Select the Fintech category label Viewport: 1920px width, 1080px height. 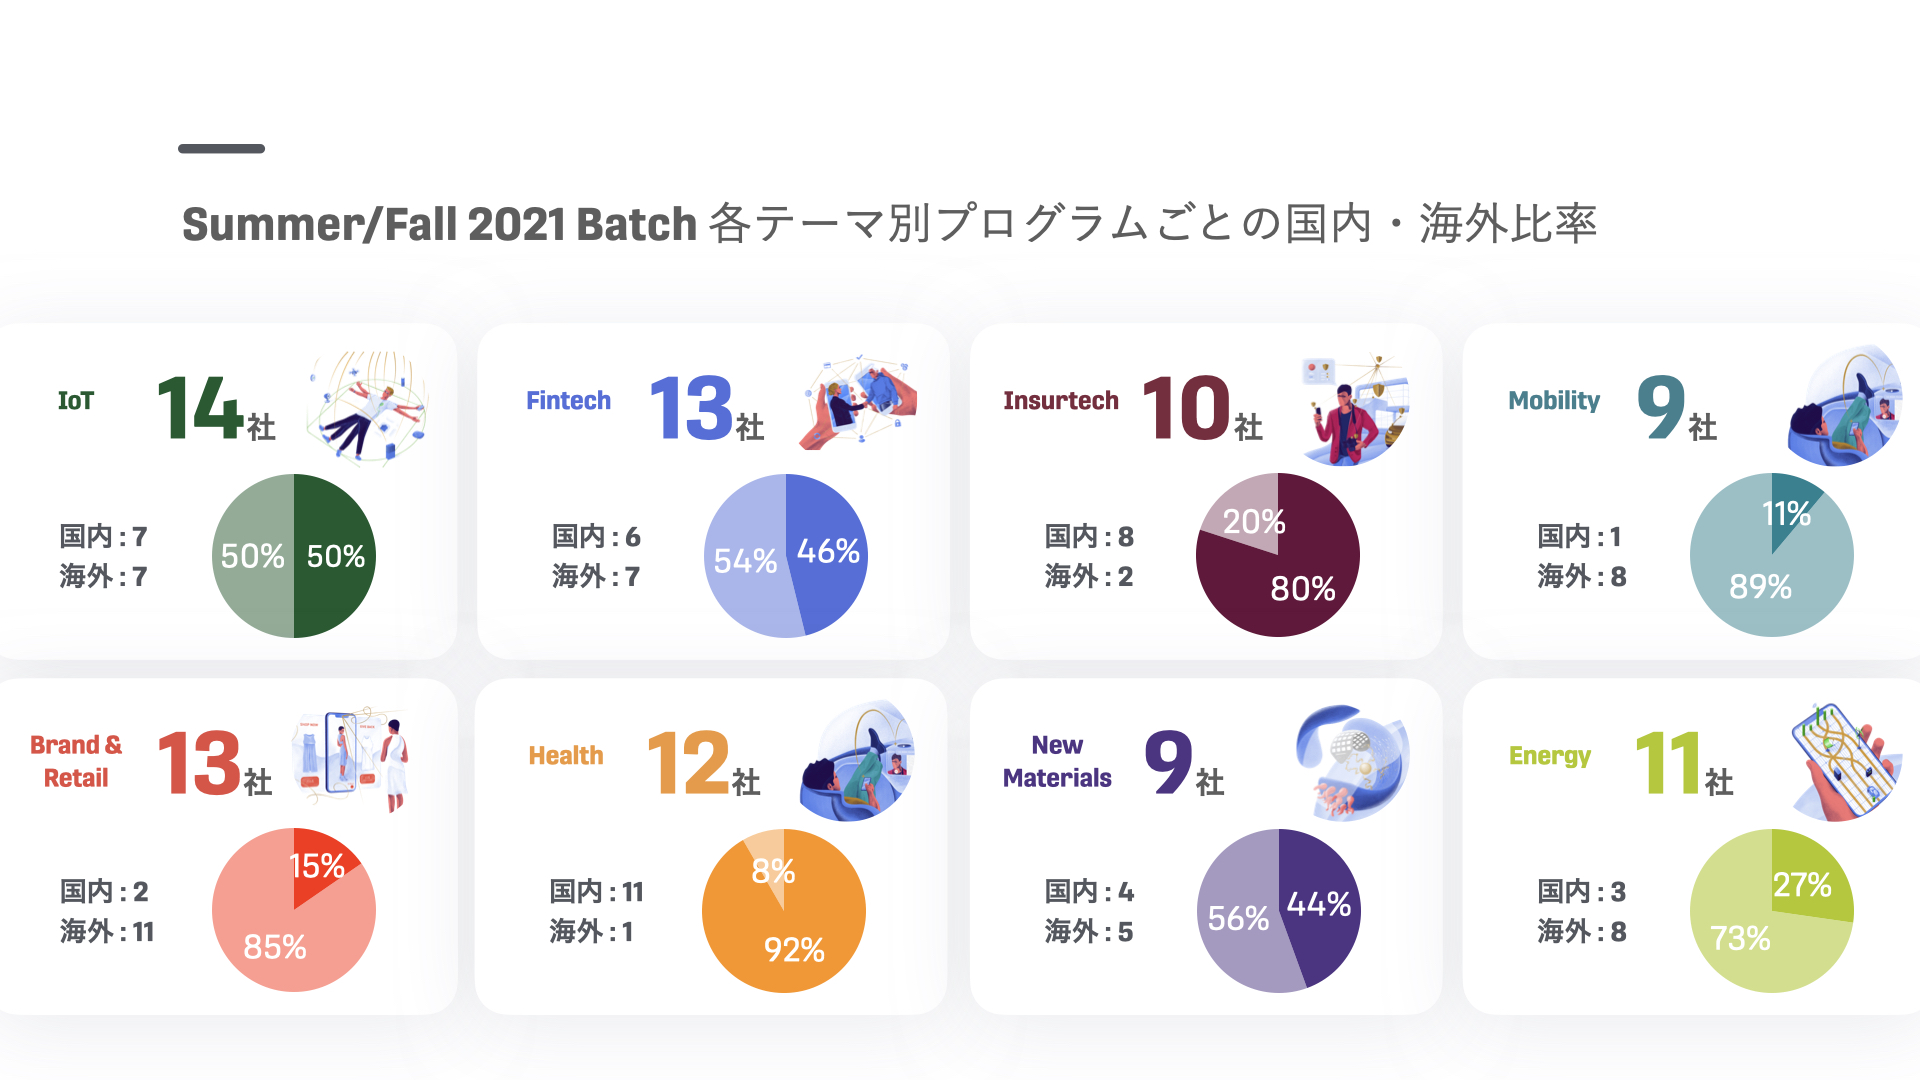click(x=568, y=401)
